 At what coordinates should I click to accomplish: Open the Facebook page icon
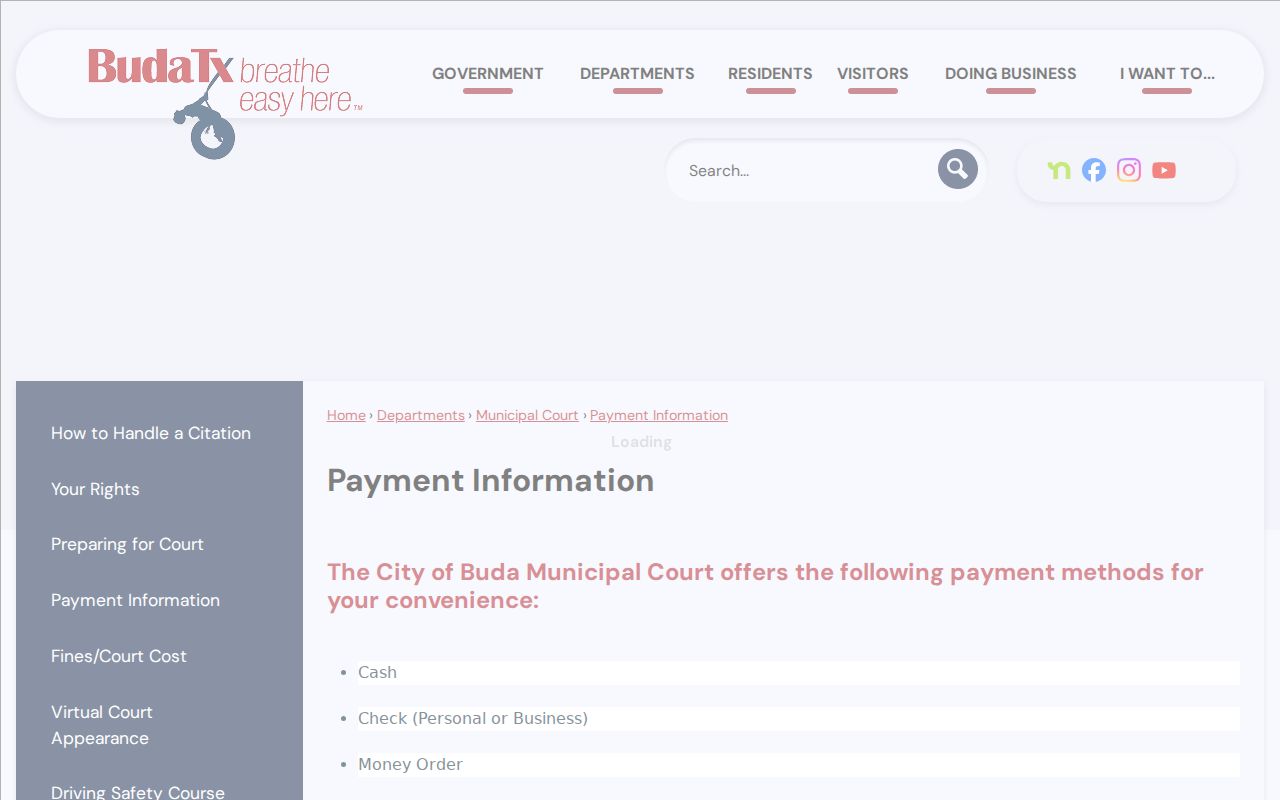(1094, 170)
